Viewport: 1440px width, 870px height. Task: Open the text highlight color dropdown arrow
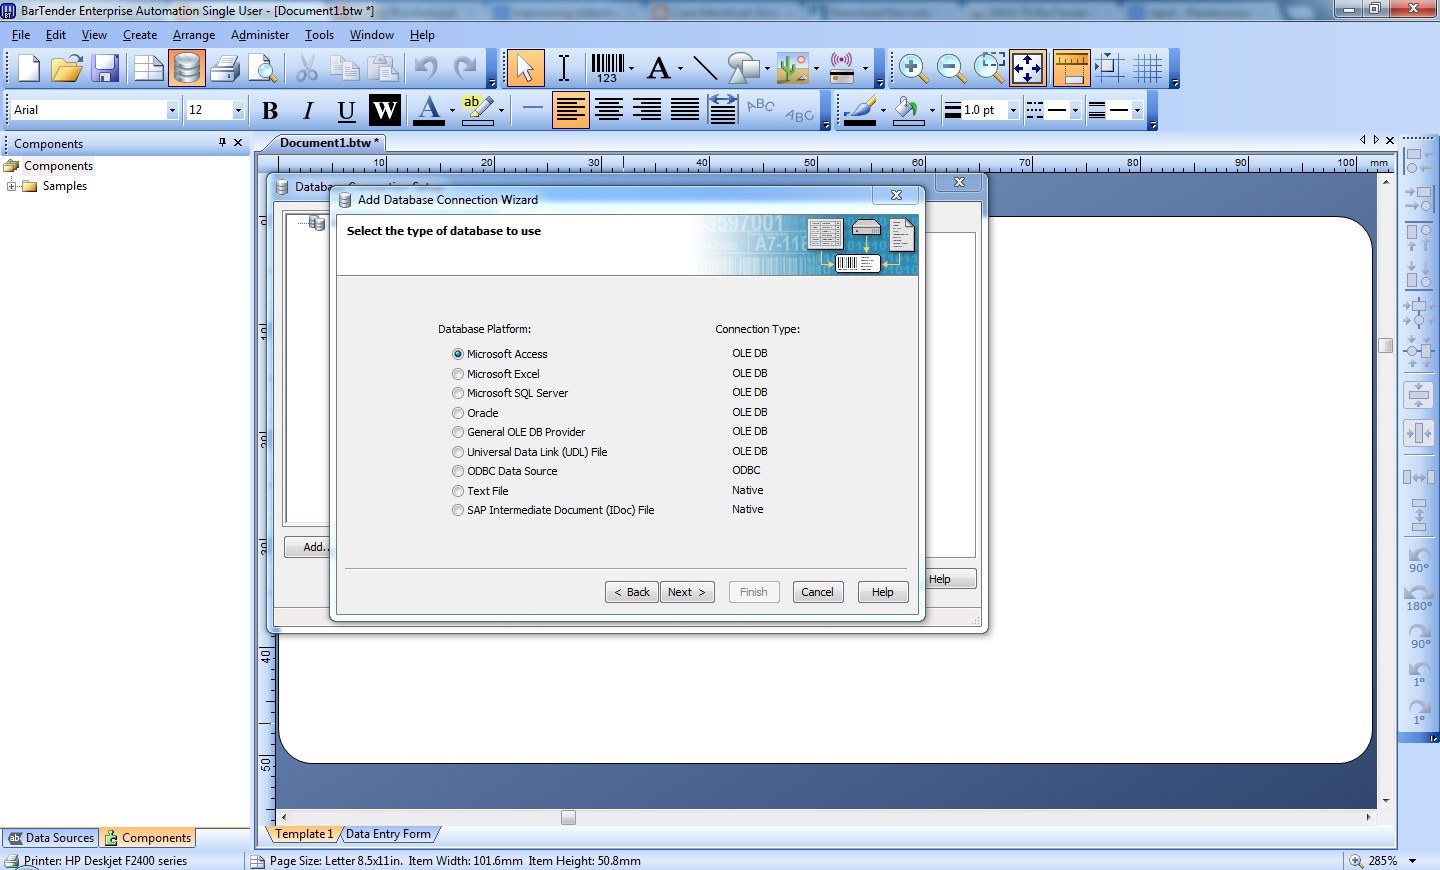pos(501,110)
